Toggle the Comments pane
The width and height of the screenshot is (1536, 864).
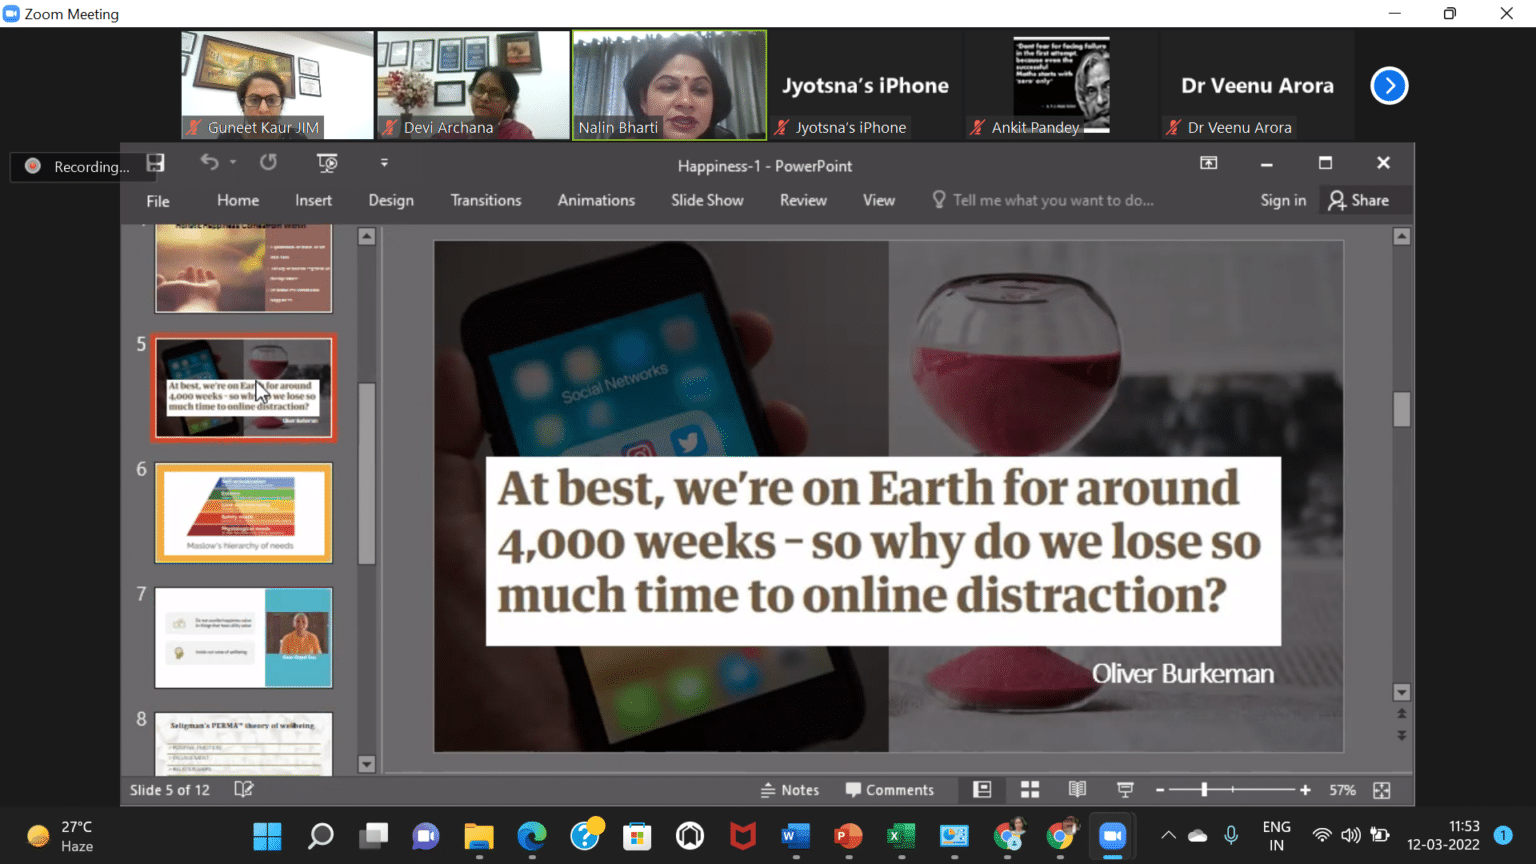889,790
